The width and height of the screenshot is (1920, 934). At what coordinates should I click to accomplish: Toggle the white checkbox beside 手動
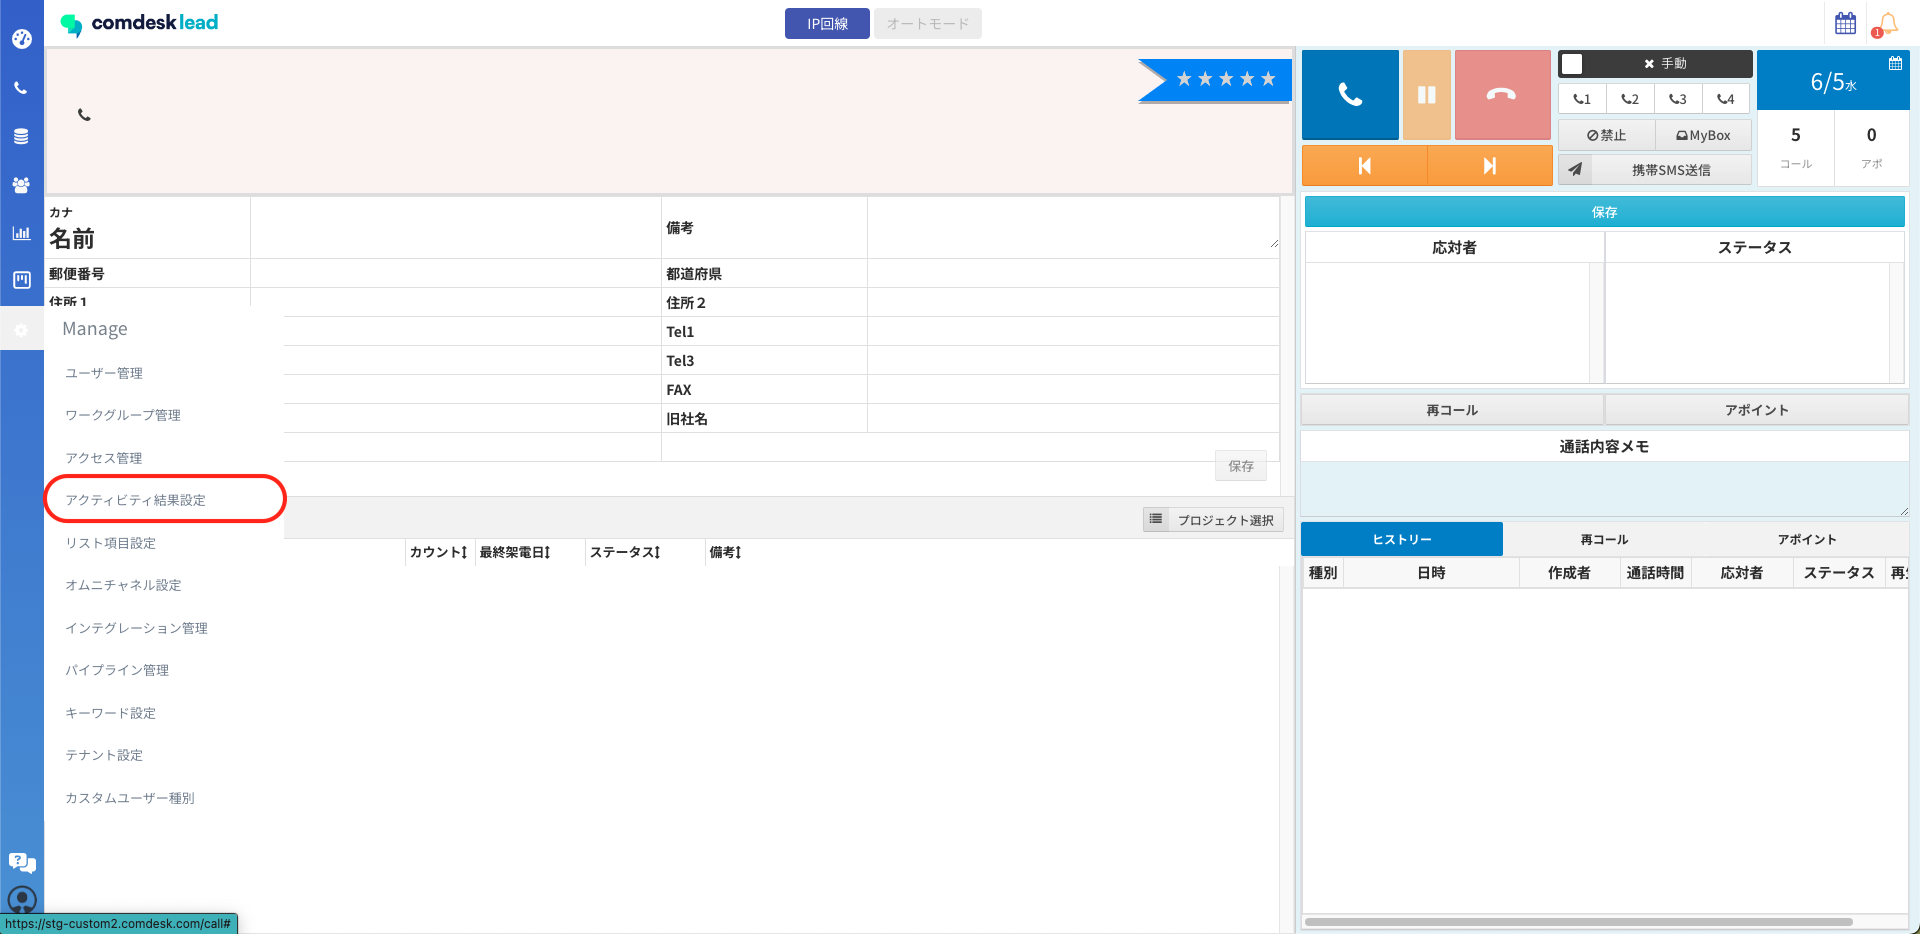click(1572, 64)
